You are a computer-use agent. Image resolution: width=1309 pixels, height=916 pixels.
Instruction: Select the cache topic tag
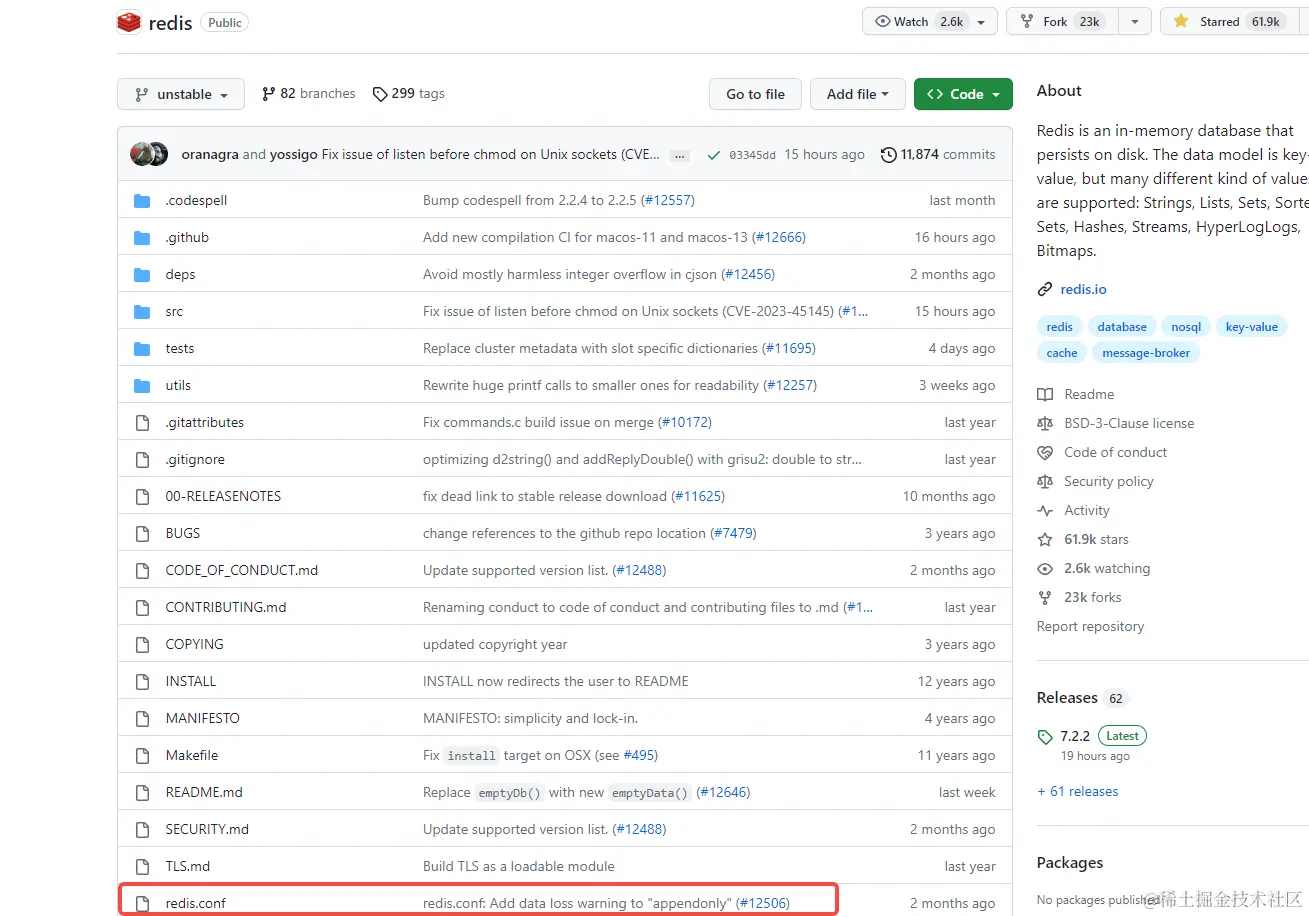(1062, 353)
